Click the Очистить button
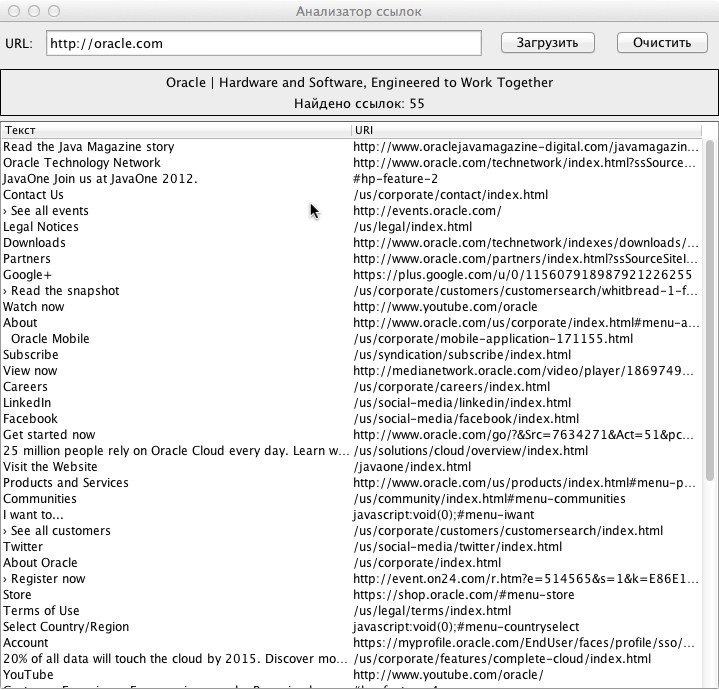This screenshot has width=719, height=690. [662, 43]
